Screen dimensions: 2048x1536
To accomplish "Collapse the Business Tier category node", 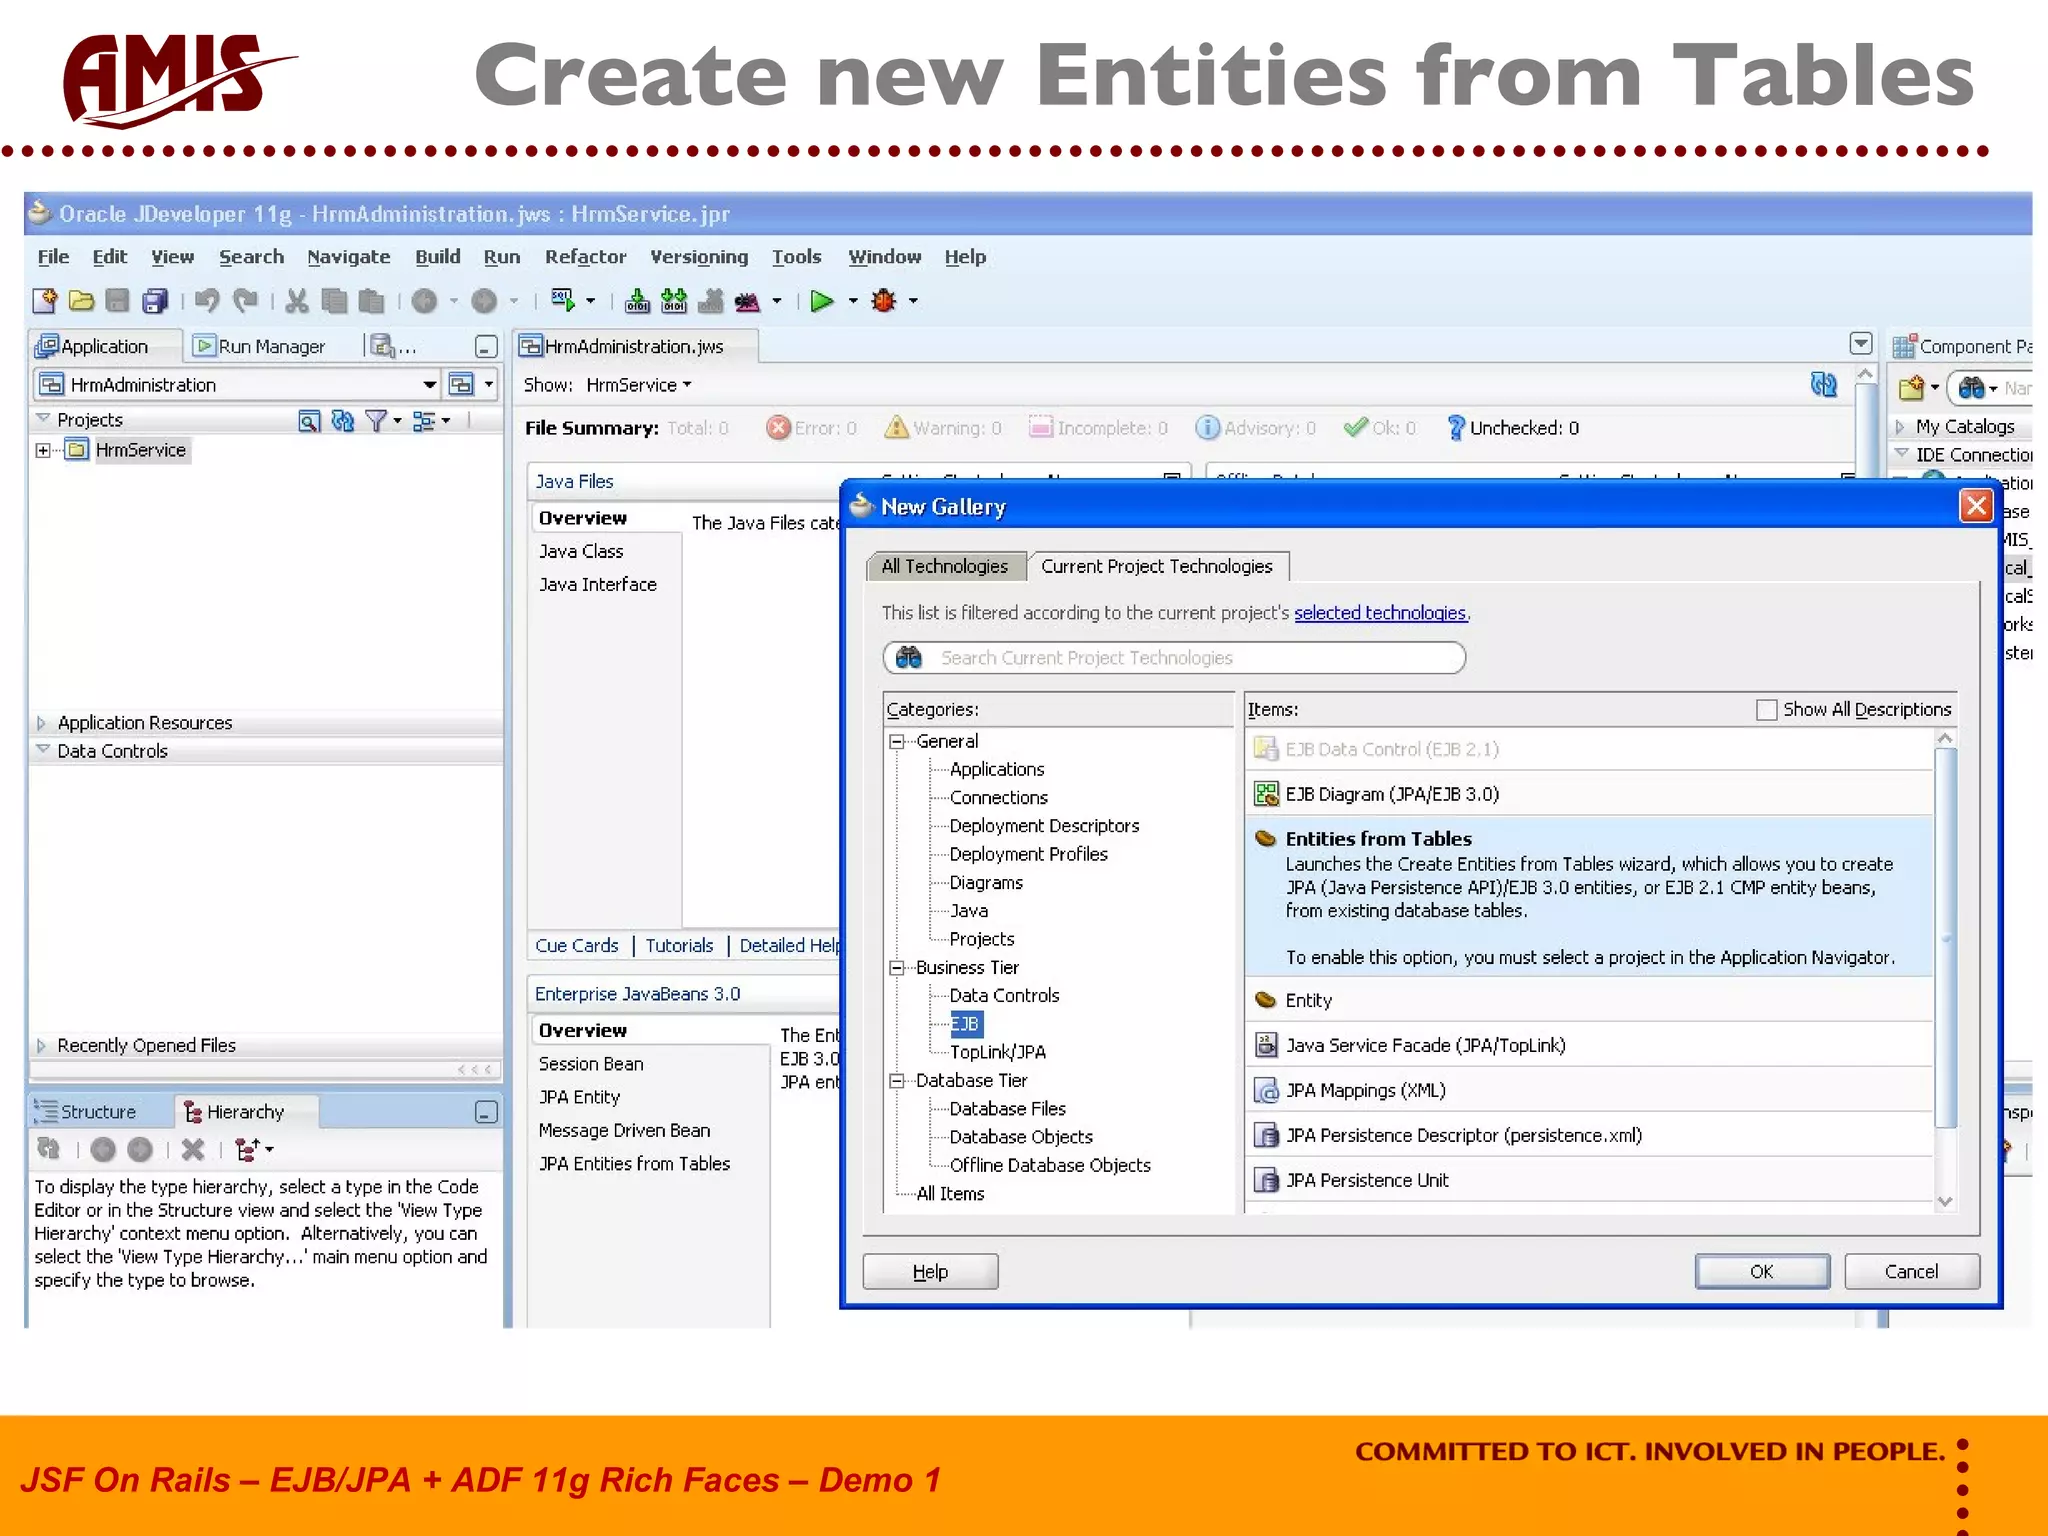I will tap(897, 968).
